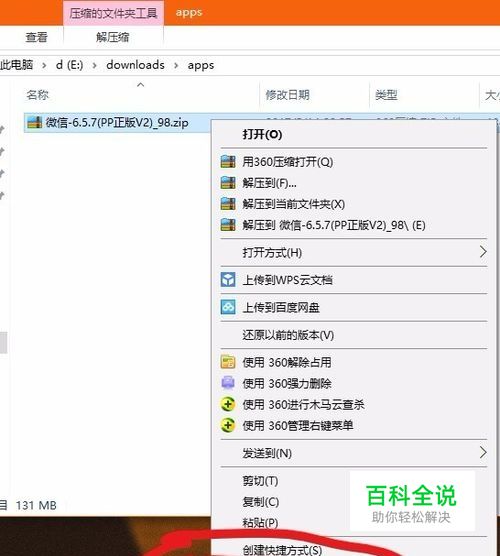The image size is (500, 556).
Task: Click the 360管理右键菜单 green plus icon
Action: click(x=228, y=425)
